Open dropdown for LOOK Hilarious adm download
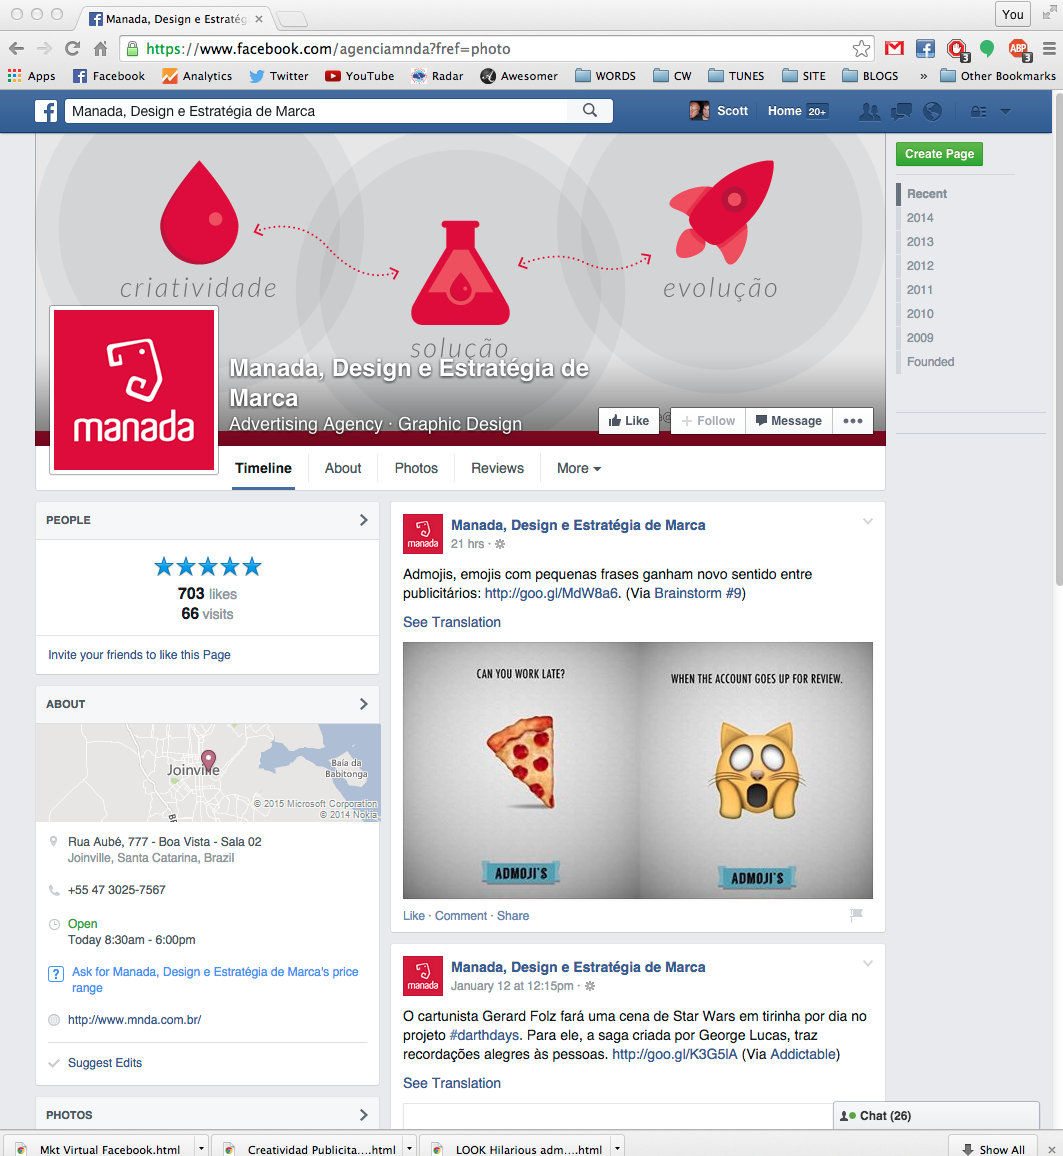This screenshot has width=1063, height=1156. (x=616, y=1149)
